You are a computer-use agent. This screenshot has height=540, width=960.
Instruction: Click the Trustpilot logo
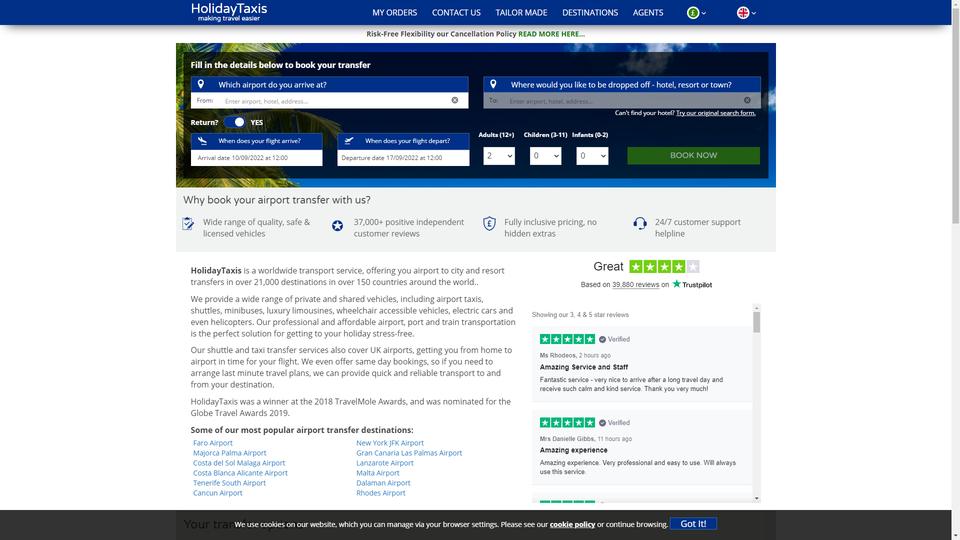[692, 284]
